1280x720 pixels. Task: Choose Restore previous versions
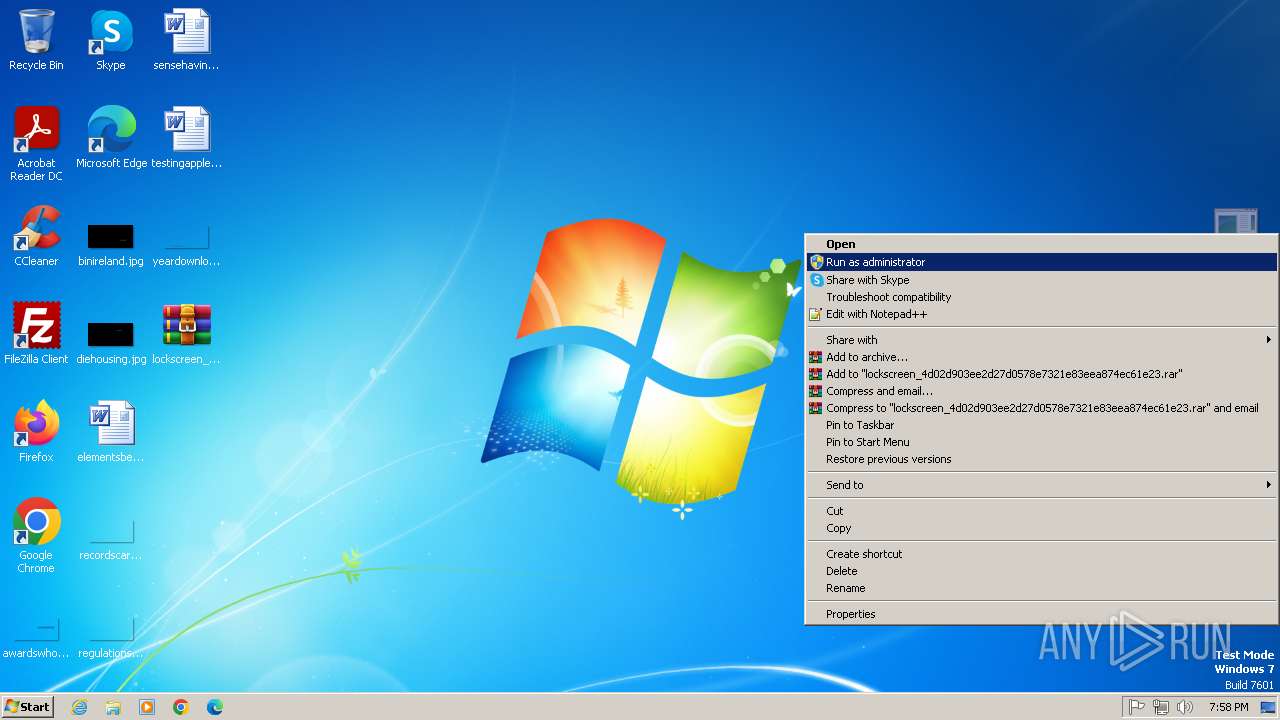point(1042,459)
